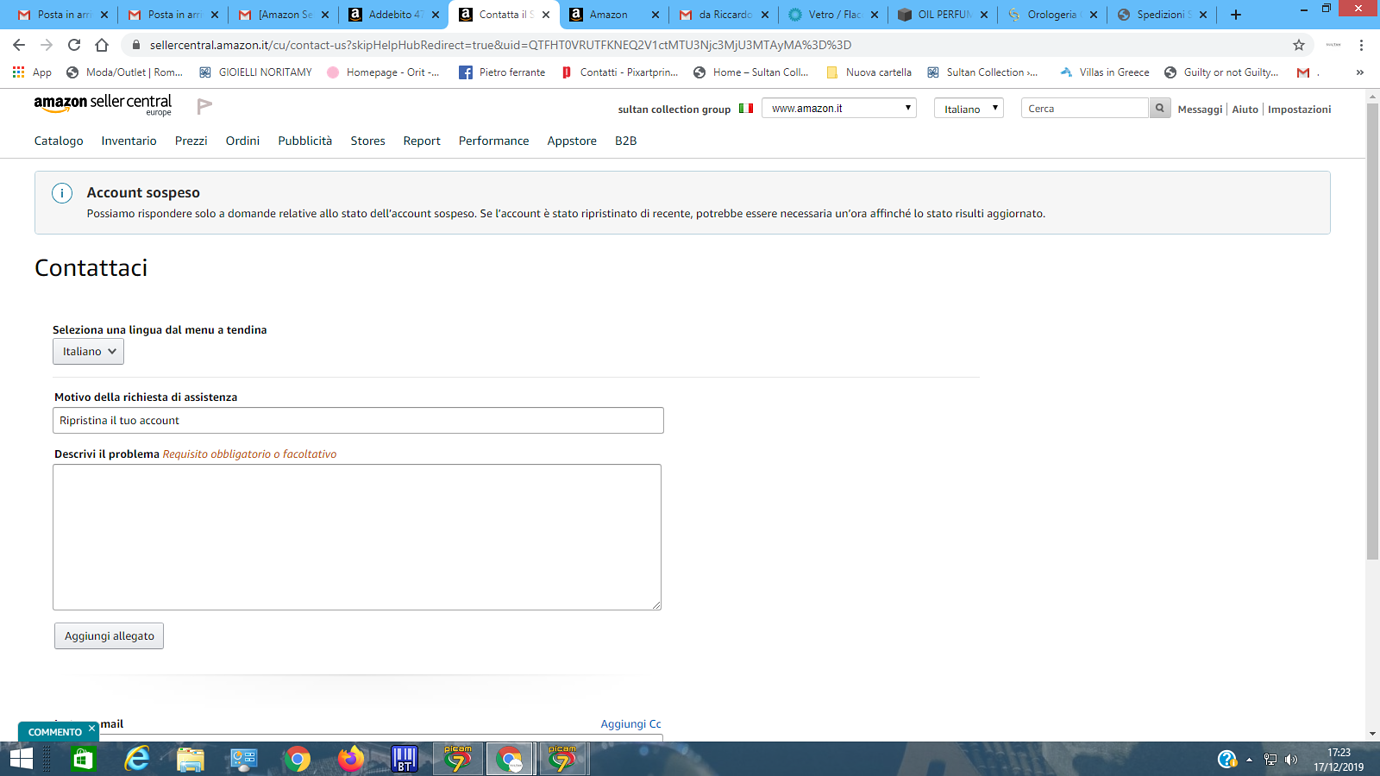Open the 'Nuova cartella' bookmarks folder
This screenshot has height=776, width=1380.
coord(869,72)
